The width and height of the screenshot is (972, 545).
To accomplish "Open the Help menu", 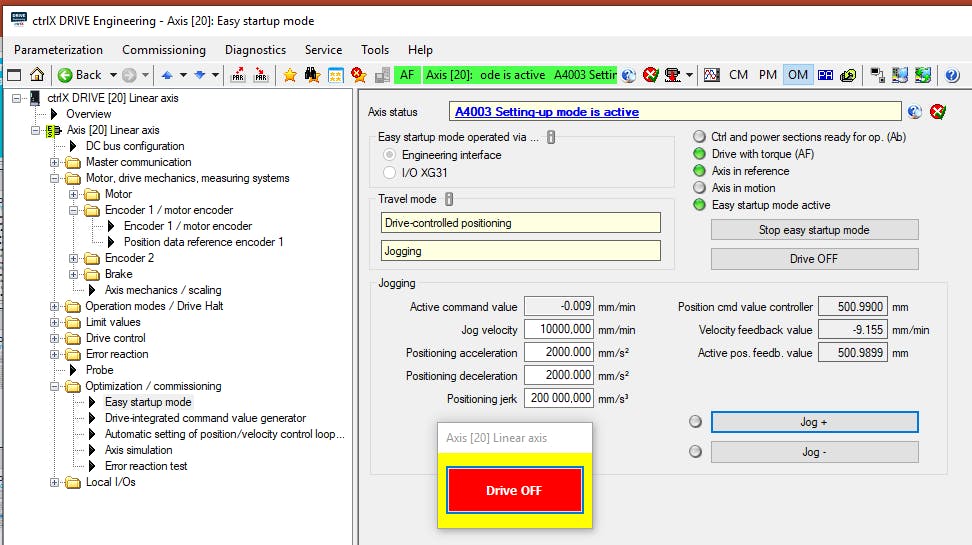I will tap(420, 50).
